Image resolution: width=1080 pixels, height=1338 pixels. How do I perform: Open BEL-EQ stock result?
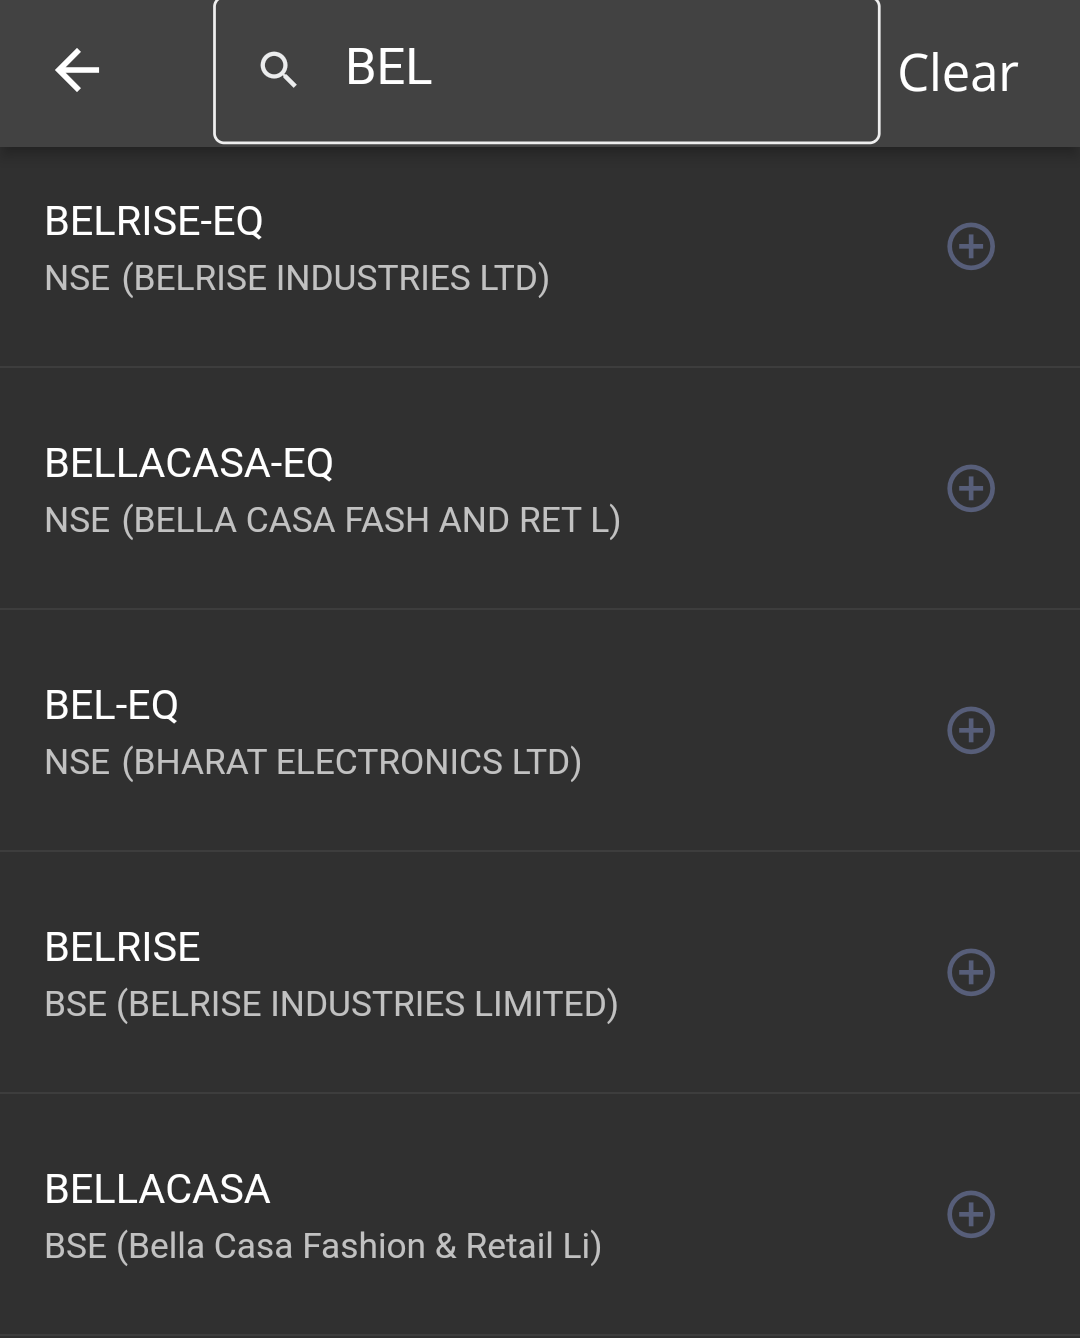[x=112, y=705]
